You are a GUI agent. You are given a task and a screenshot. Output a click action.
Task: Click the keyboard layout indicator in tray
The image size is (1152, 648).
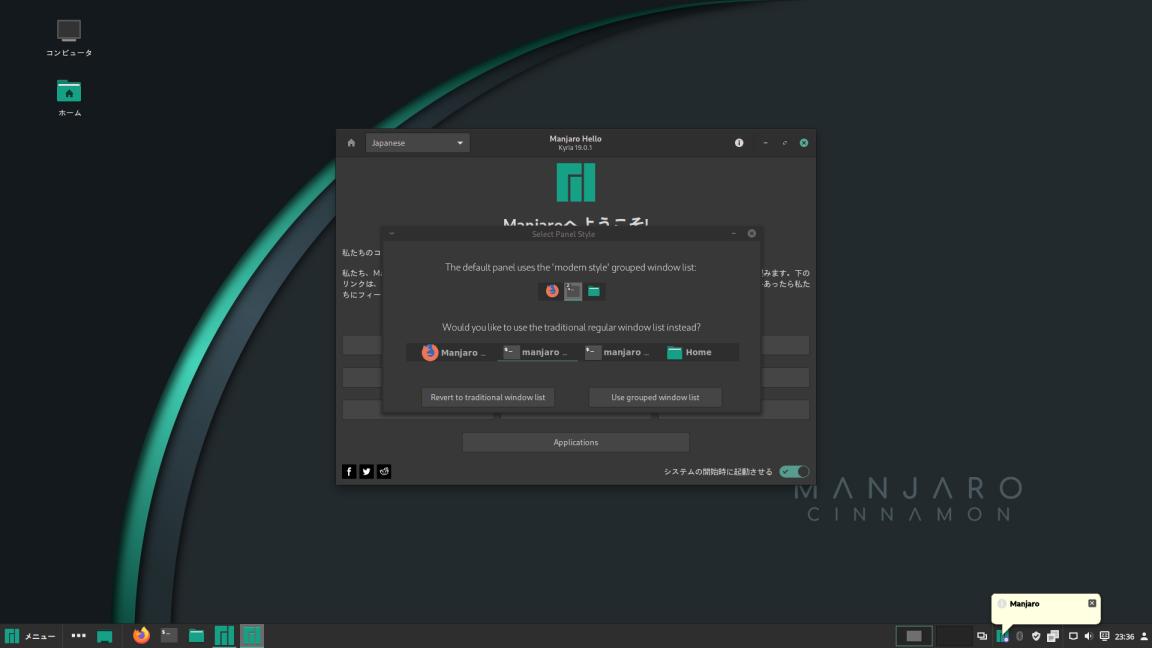1104,636
